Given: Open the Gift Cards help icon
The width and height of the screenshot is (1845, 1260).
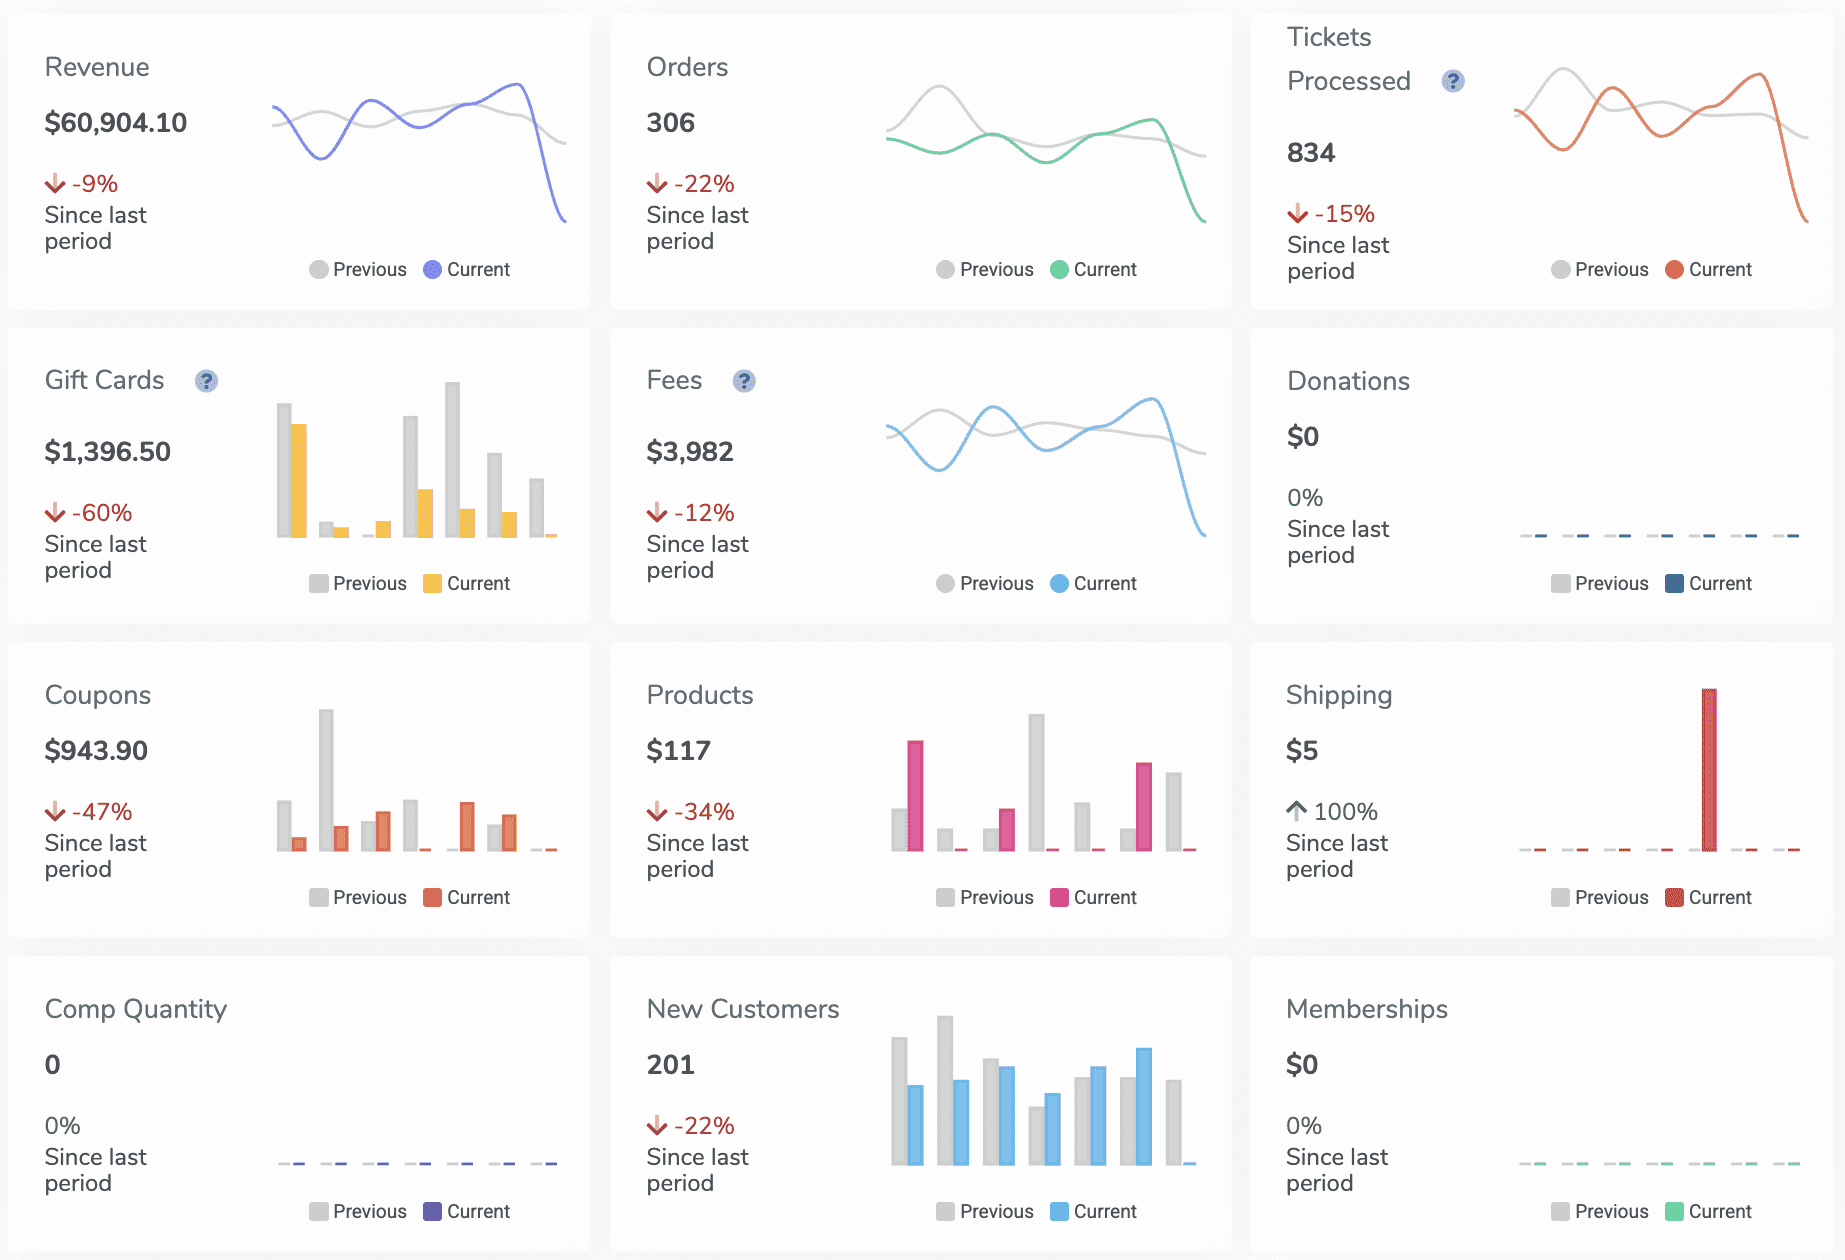Looking at the screenshot, I should click(206, 381).
